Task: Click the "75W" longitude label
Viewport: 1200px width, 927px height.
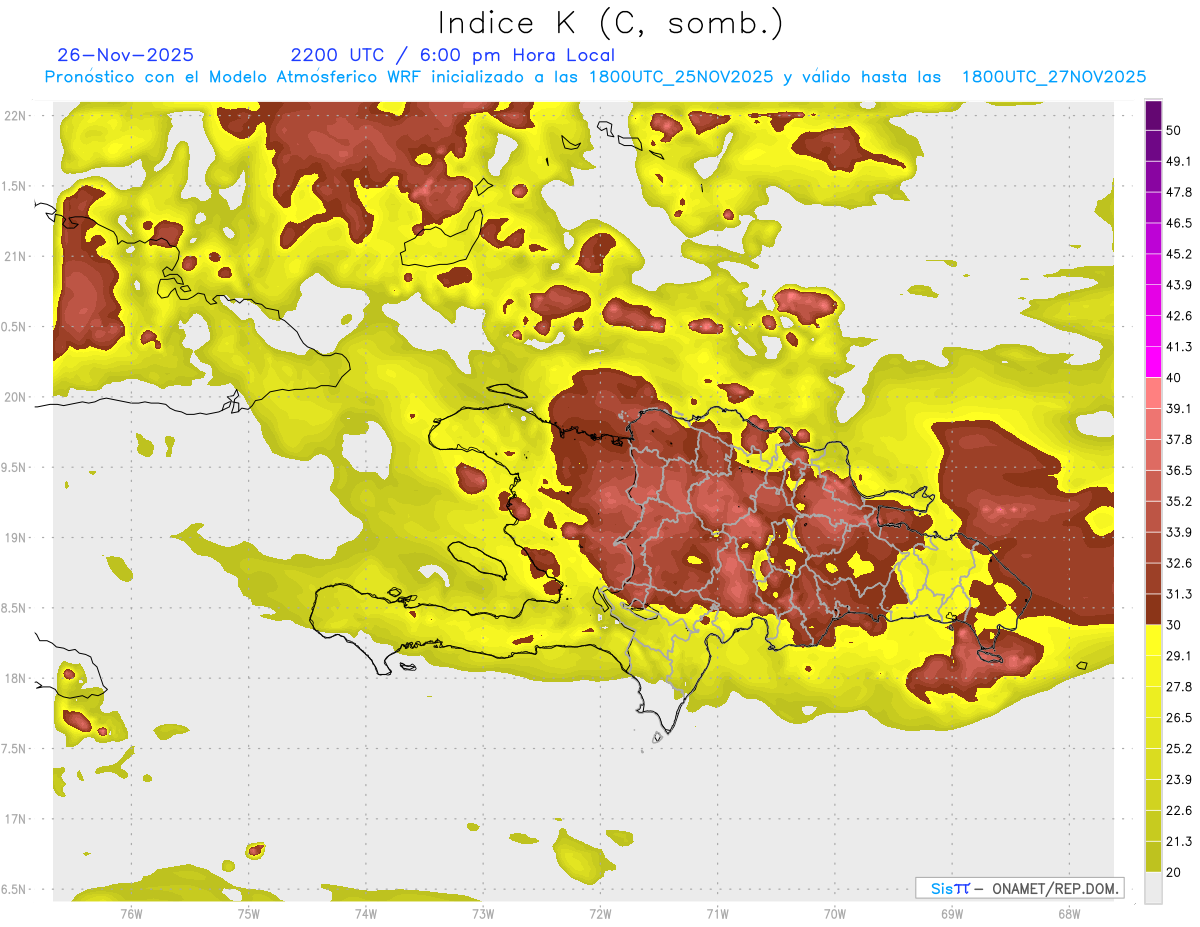Action: pos(249,913)
